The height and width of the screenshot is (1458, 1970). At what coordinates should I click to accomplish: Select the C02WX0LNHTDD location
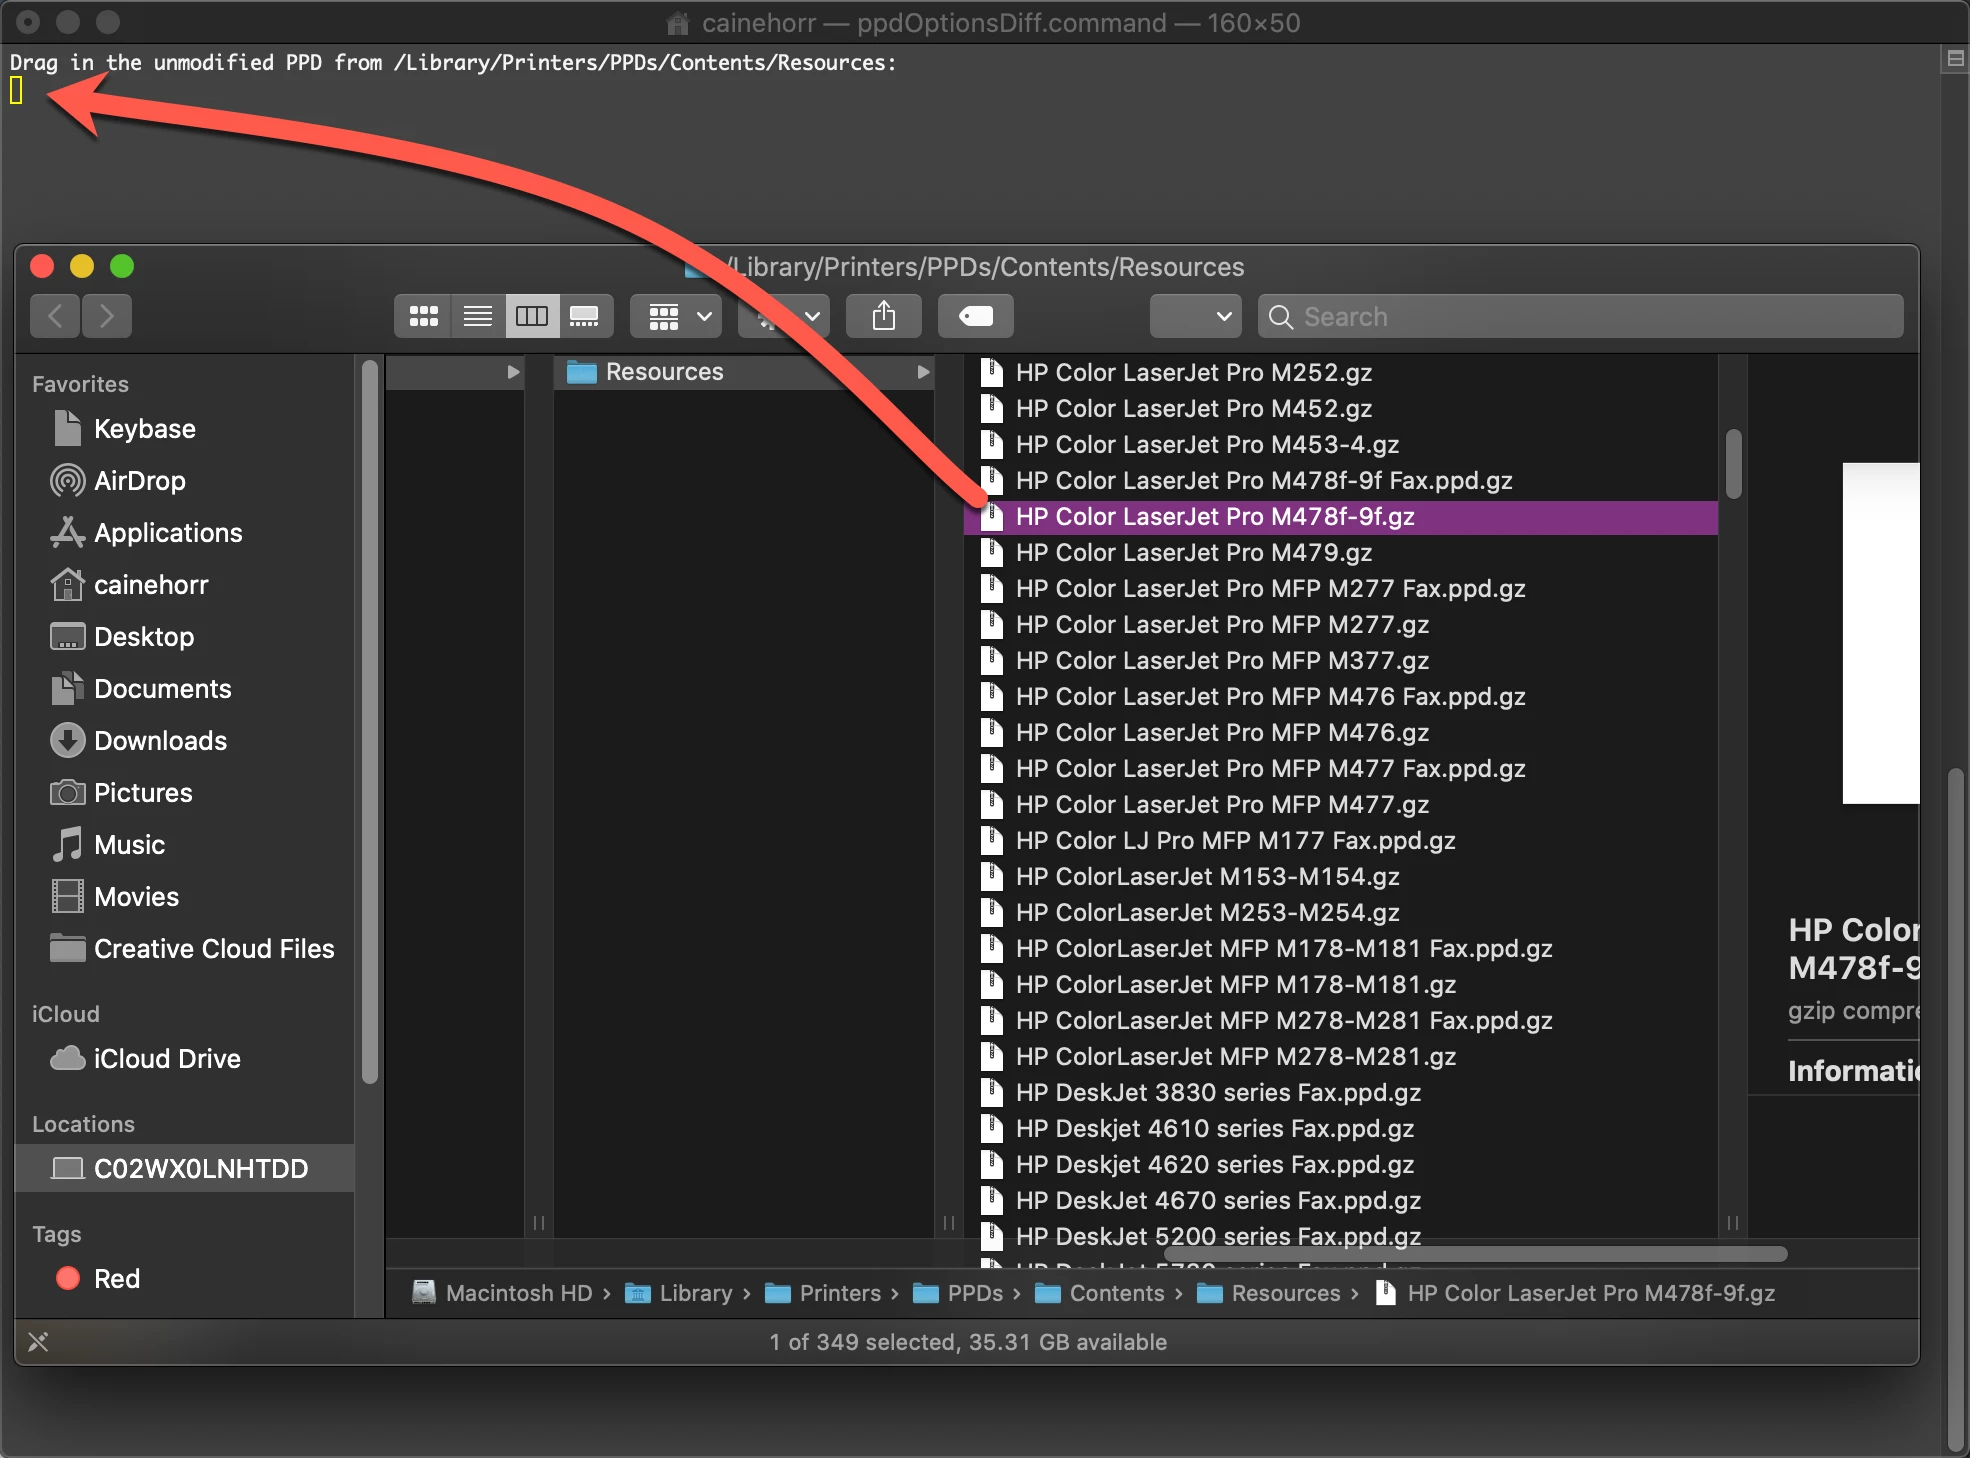[185, 1169]
